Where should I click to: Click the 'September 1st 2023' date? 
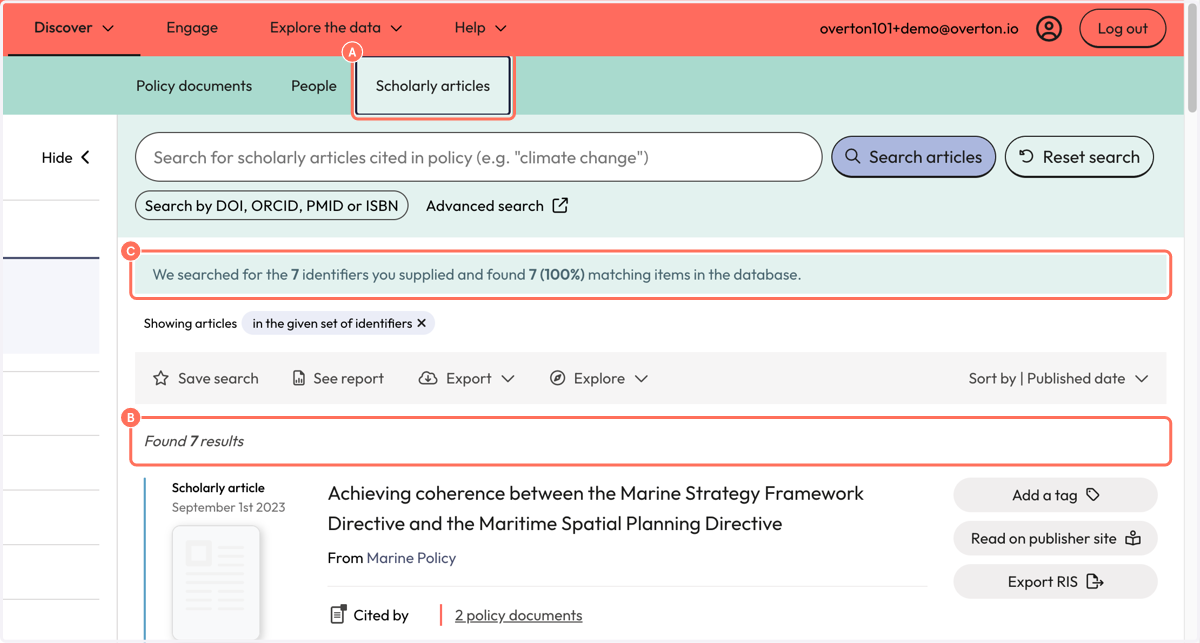point(228,507)
